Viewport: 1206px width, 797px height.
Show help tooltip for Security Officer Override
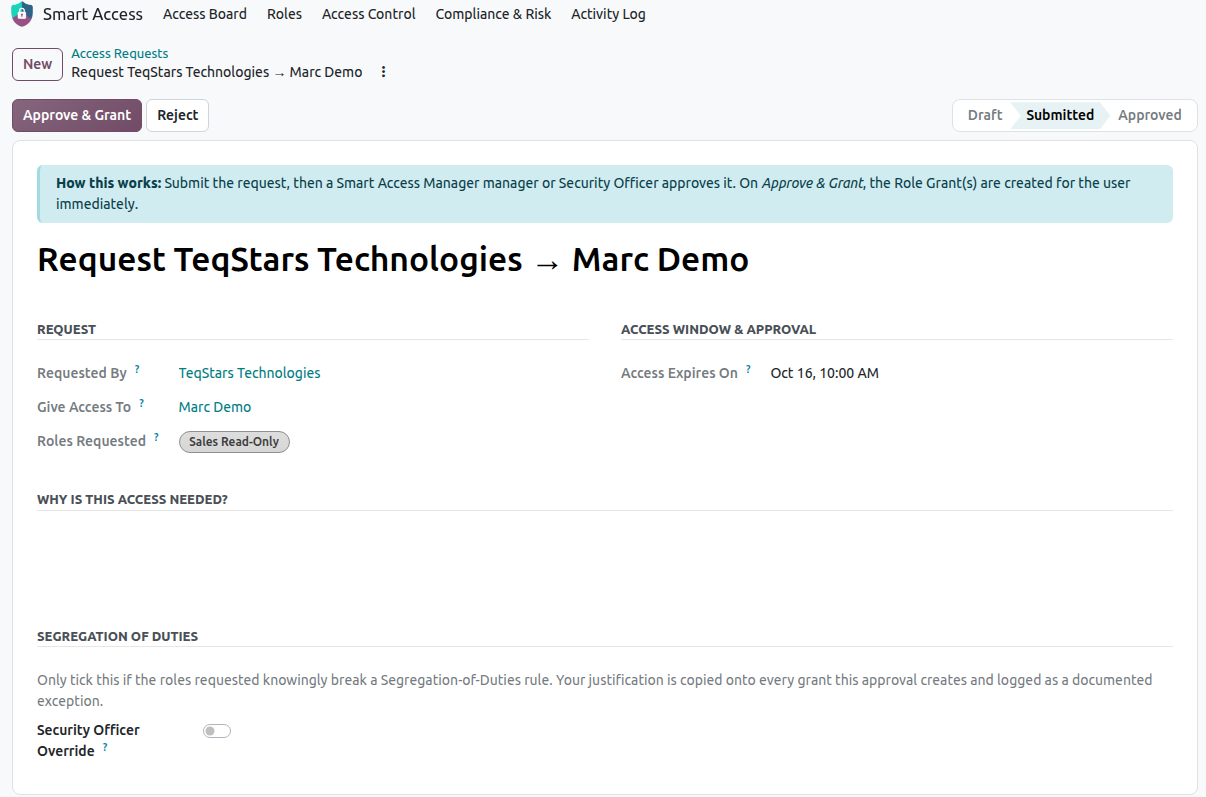point(105,747)
